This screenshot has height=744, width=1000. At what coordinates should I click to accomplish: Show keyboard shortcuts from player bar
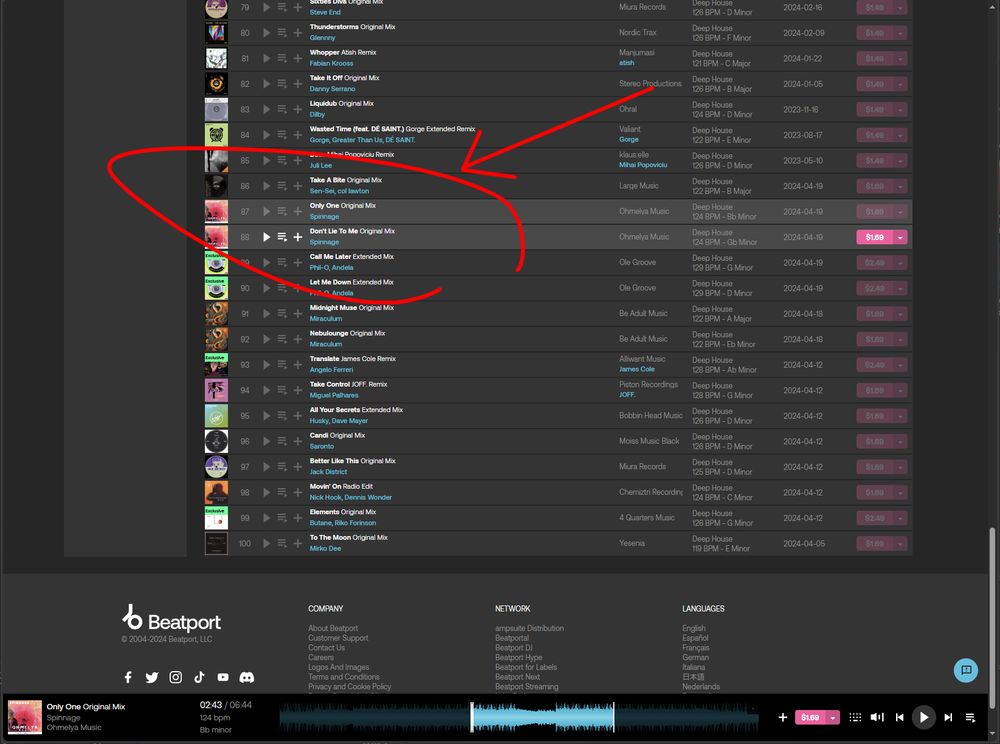point(855,717)
